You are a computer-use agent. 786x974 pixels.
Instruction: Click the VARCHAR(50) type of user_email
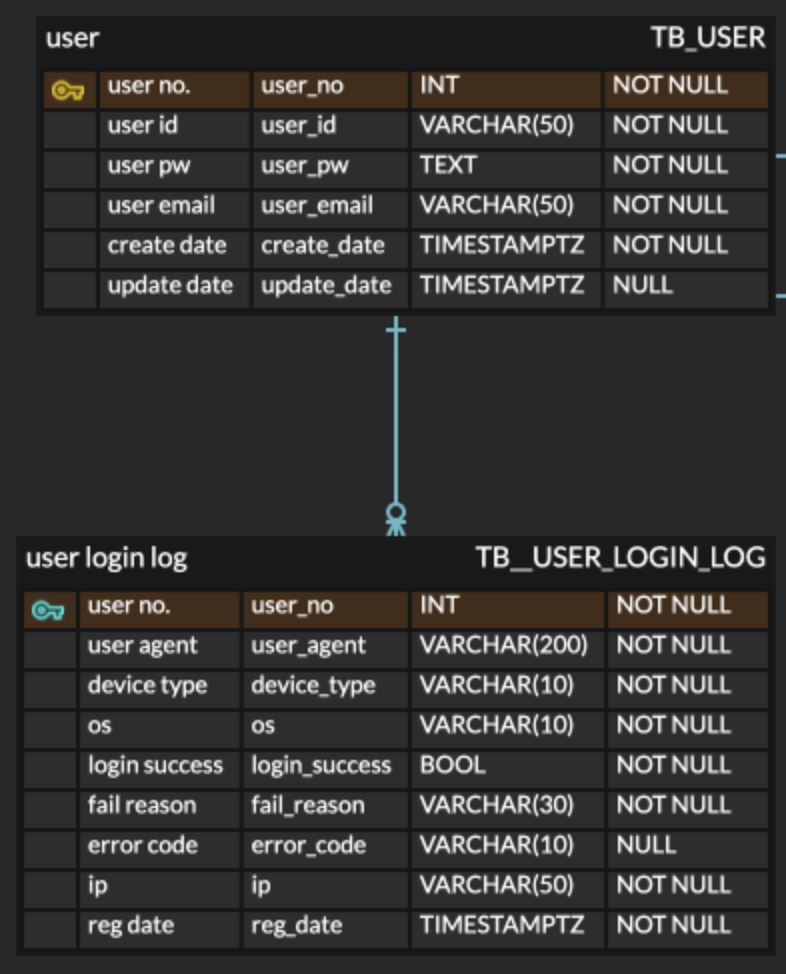tap(506, 211)
